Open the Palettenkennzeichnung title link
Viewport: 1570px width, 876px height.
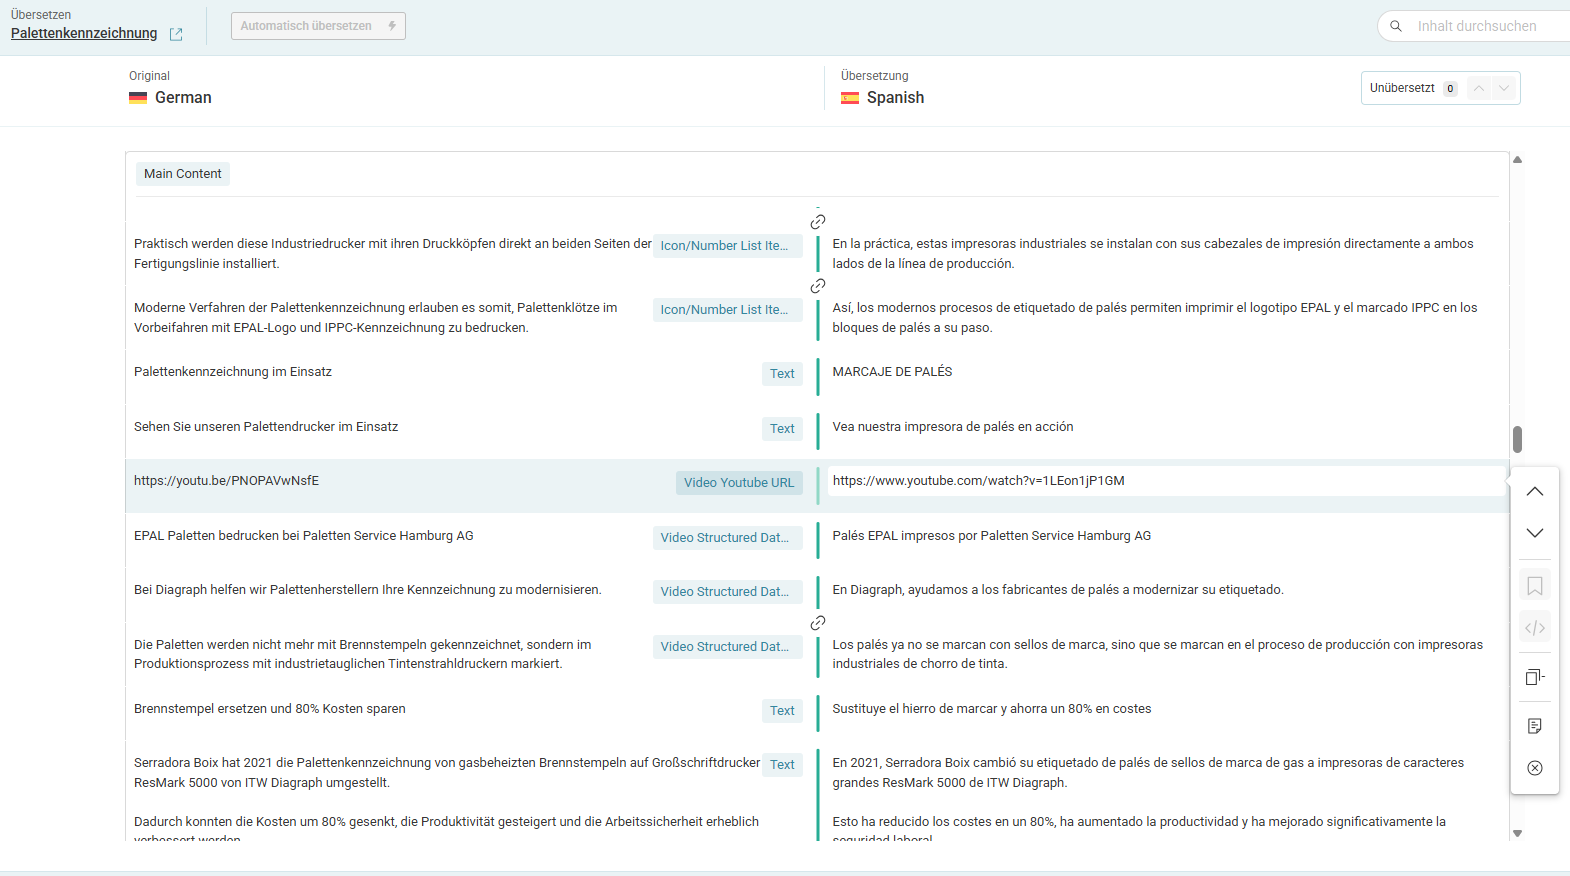84,33
